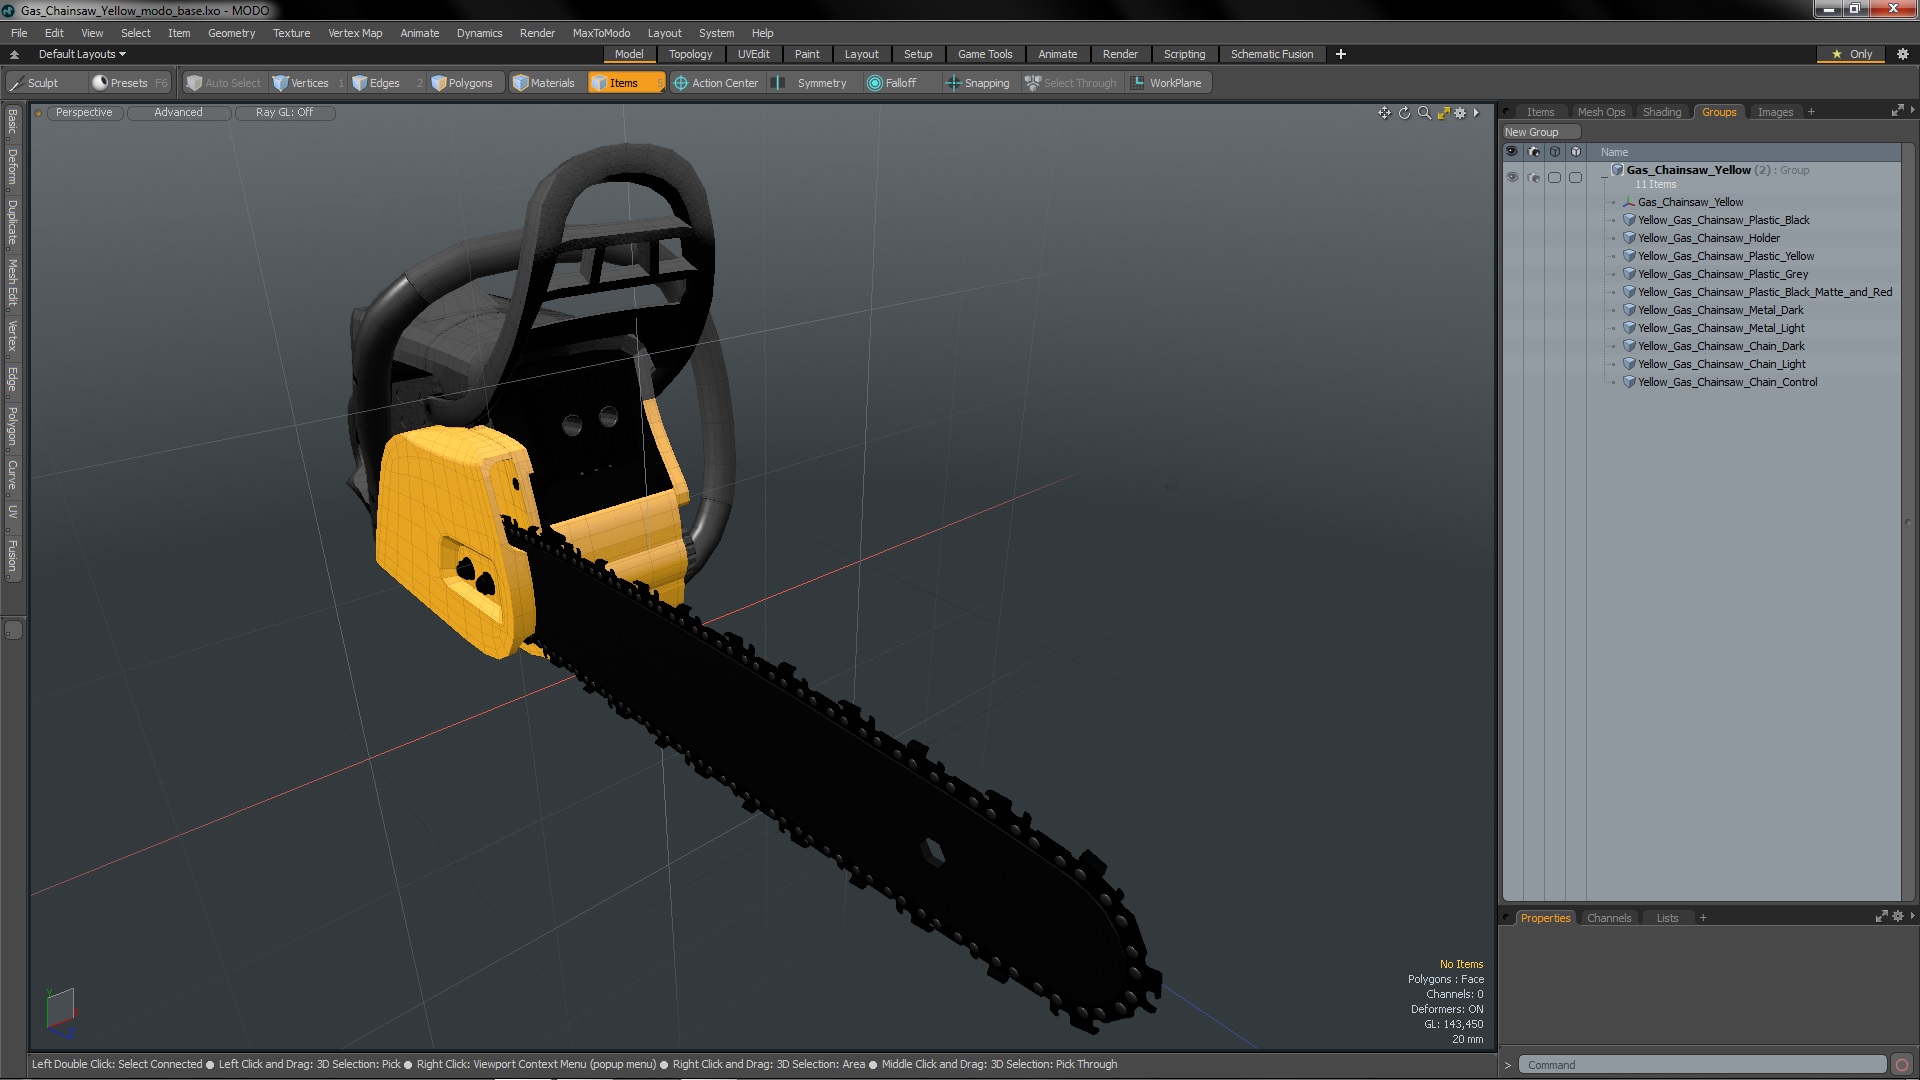Open the preferences gear next to Only
The width and height of the screenshot is (1920, 1080).
pos(1903,54)
